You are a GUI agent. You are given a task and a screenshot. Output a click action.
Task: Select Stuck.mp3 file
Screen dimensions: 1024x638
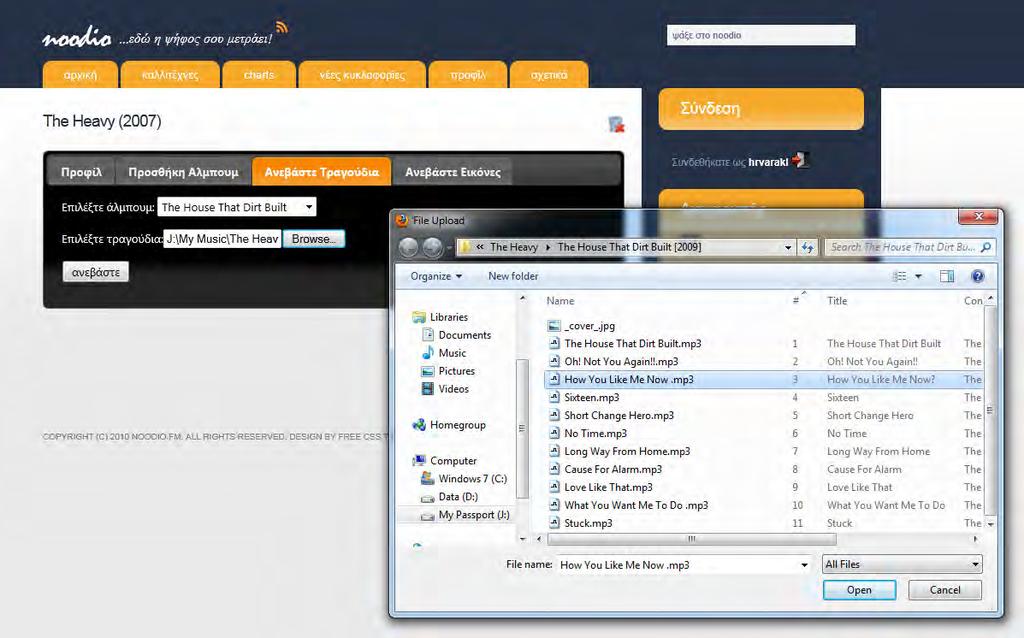point(588,523)
